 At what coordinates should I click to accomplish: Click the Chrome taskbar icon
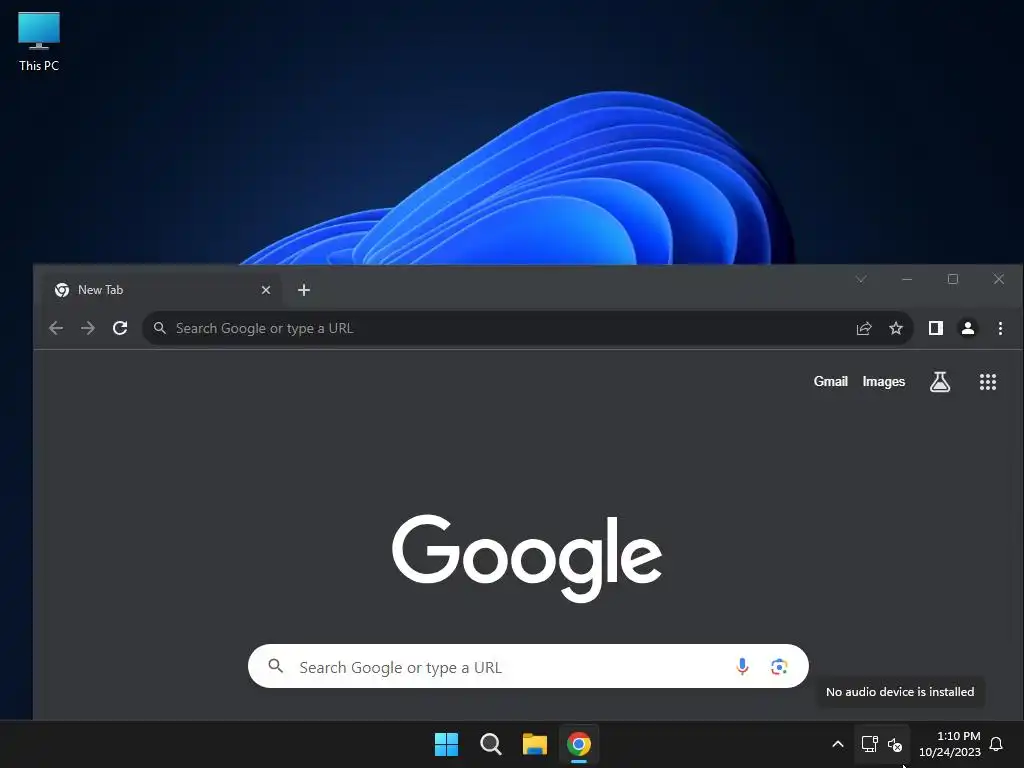[579, 744]
